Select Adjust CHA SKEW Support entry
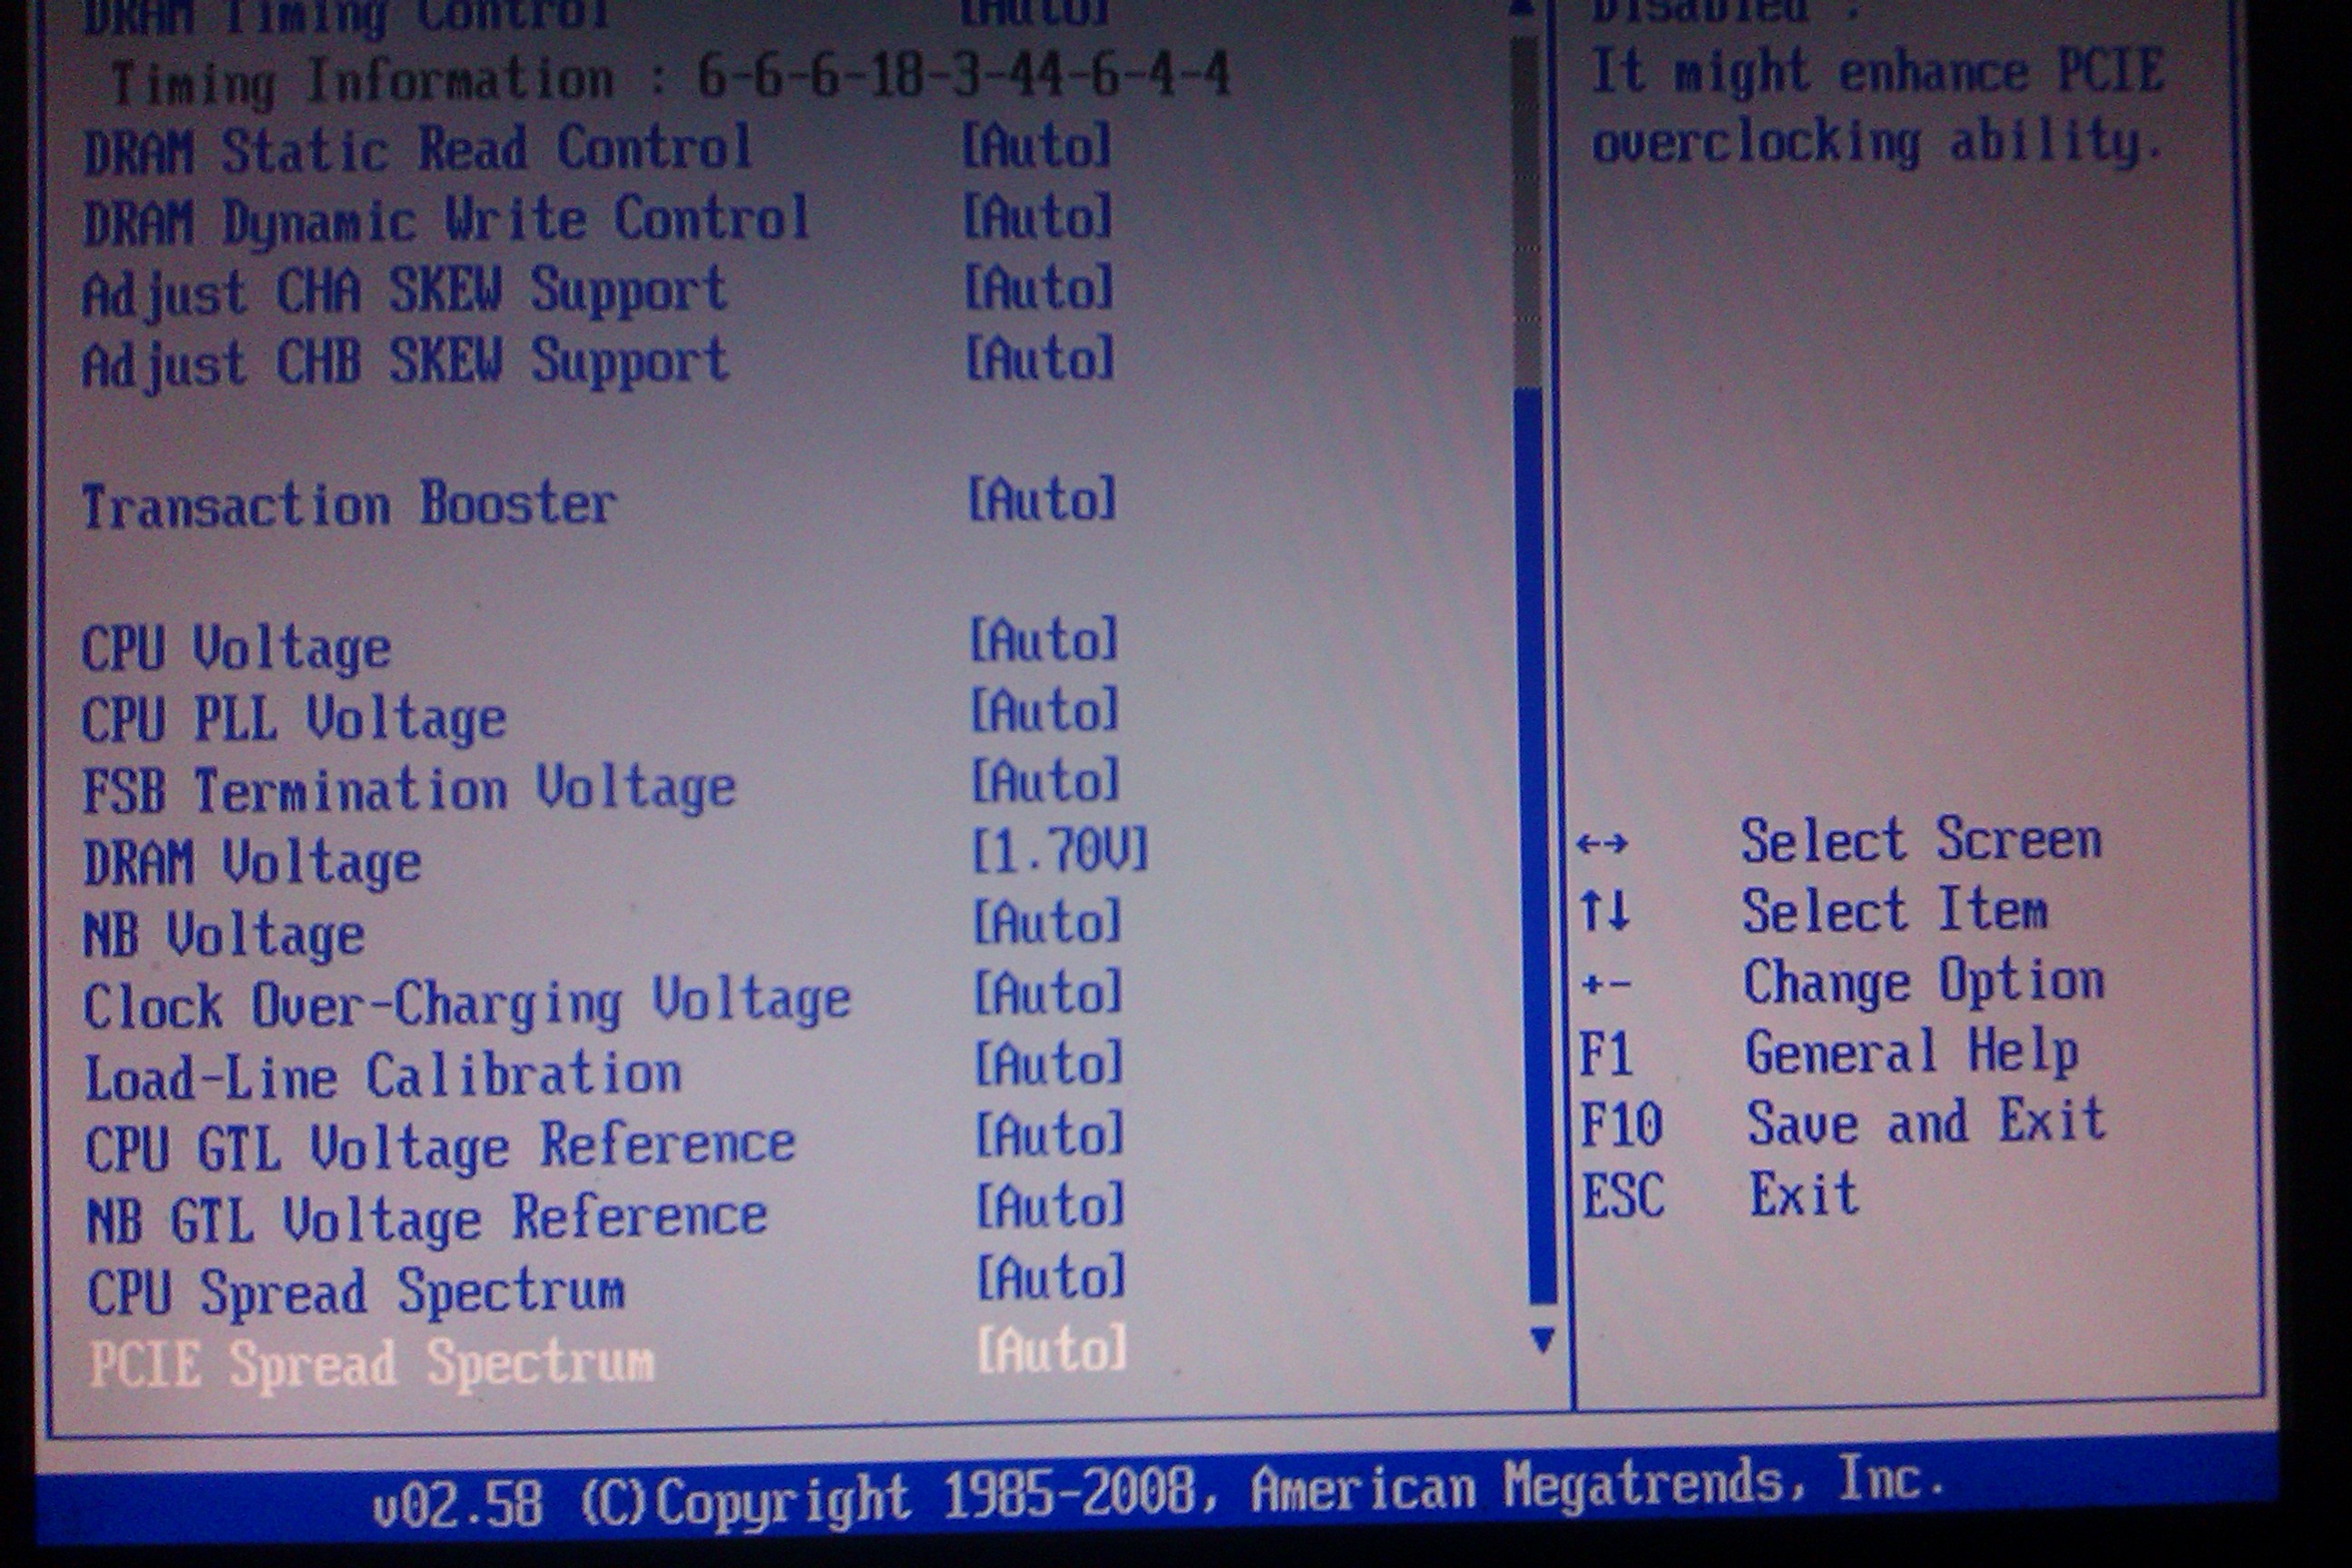 click(x=404, y=291)
